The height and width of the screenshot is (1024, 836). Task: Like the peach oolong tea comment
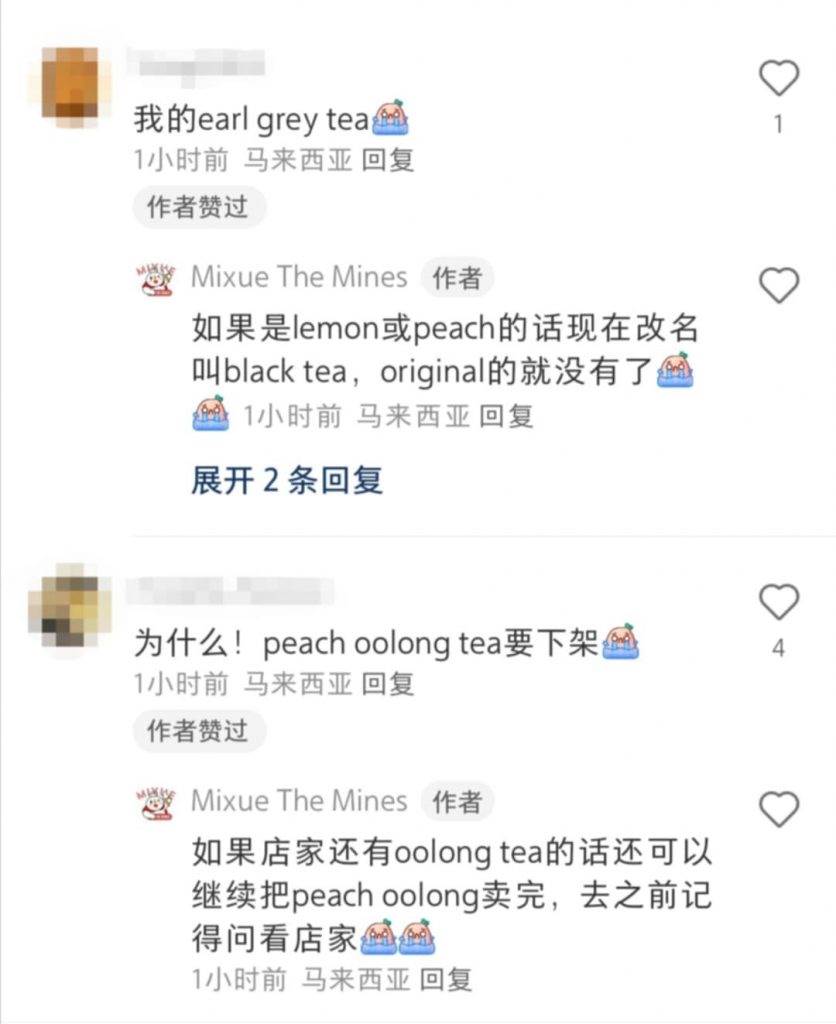[779, 601]
